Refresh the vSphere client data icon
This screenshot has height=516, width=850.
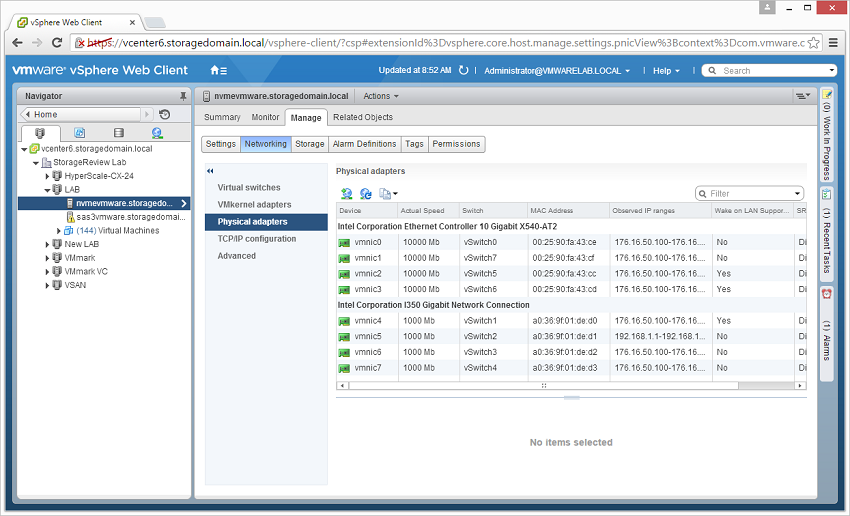point(463,70)
